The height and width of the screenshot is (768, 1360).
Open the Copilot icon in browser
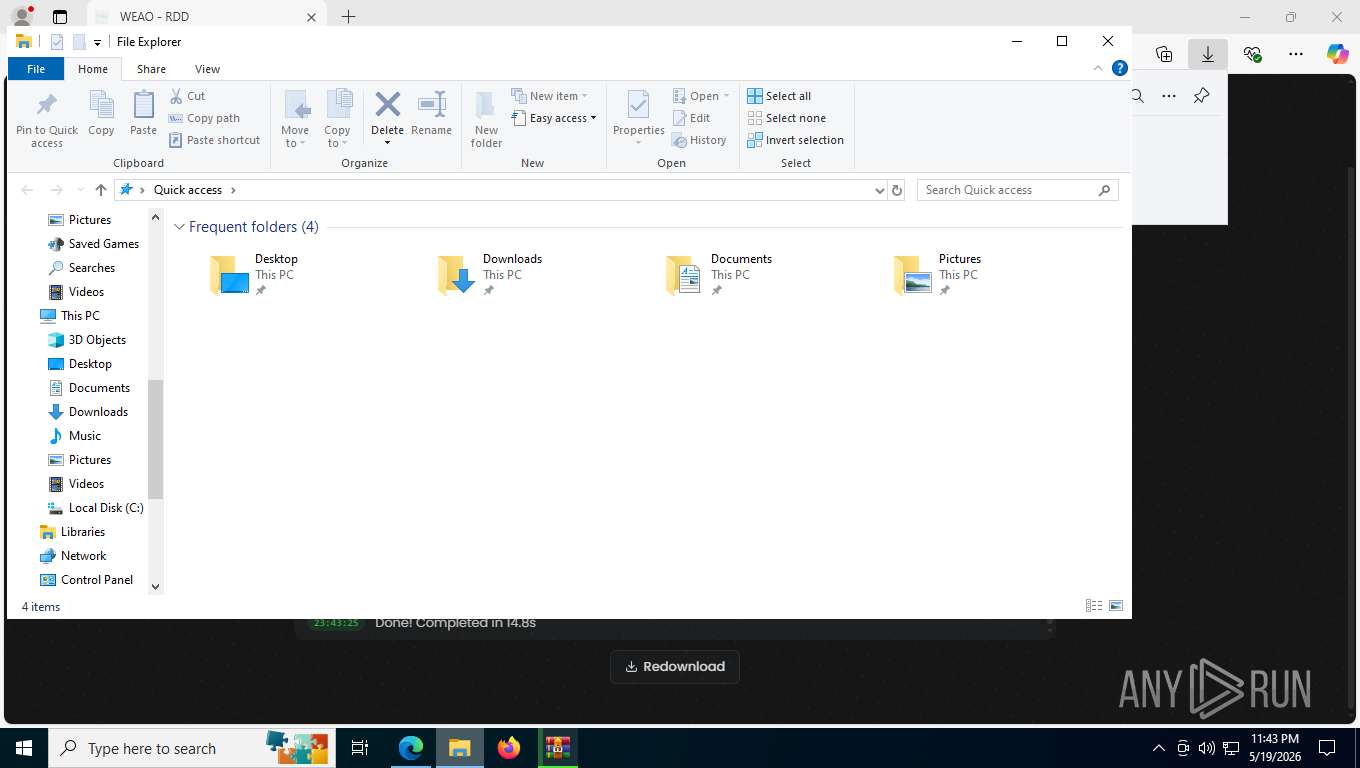(x=1337, y=54)
